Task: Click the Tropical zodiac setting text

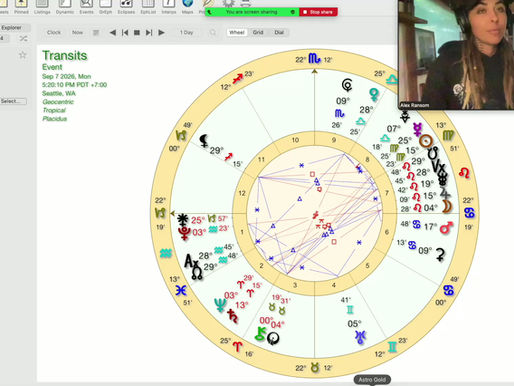Action: (x=54, y=110)
